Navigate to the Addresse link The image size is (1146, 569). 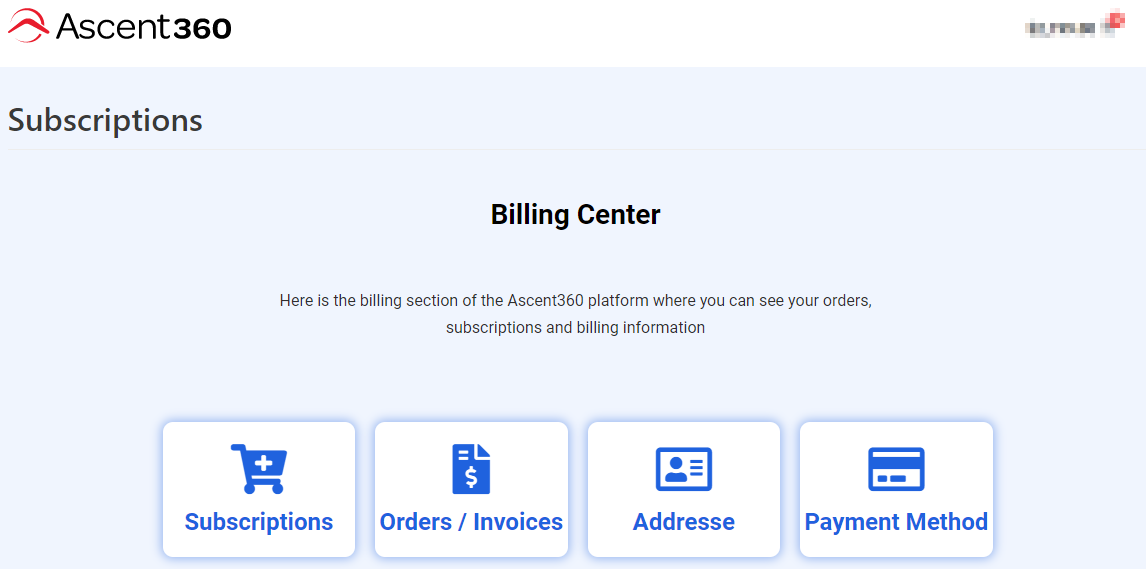[683, 522]
